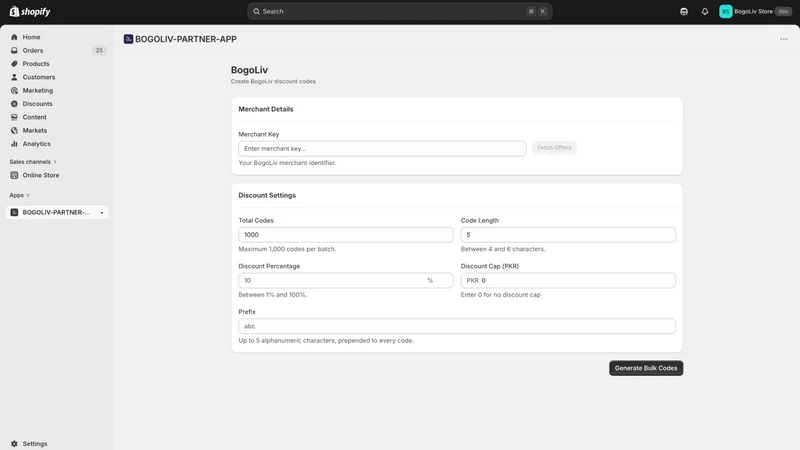Expand the Apps section
Viewport: 800px width, 450px height.
click(x=19, y=195)
